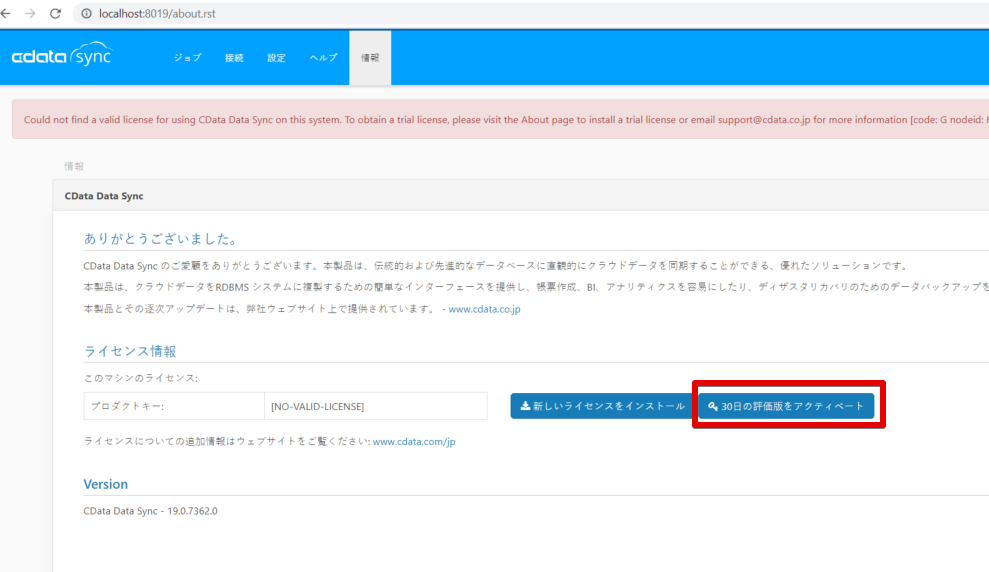Click the red license error banner
This screenshot has width=989, height=572.
(500, 119)
